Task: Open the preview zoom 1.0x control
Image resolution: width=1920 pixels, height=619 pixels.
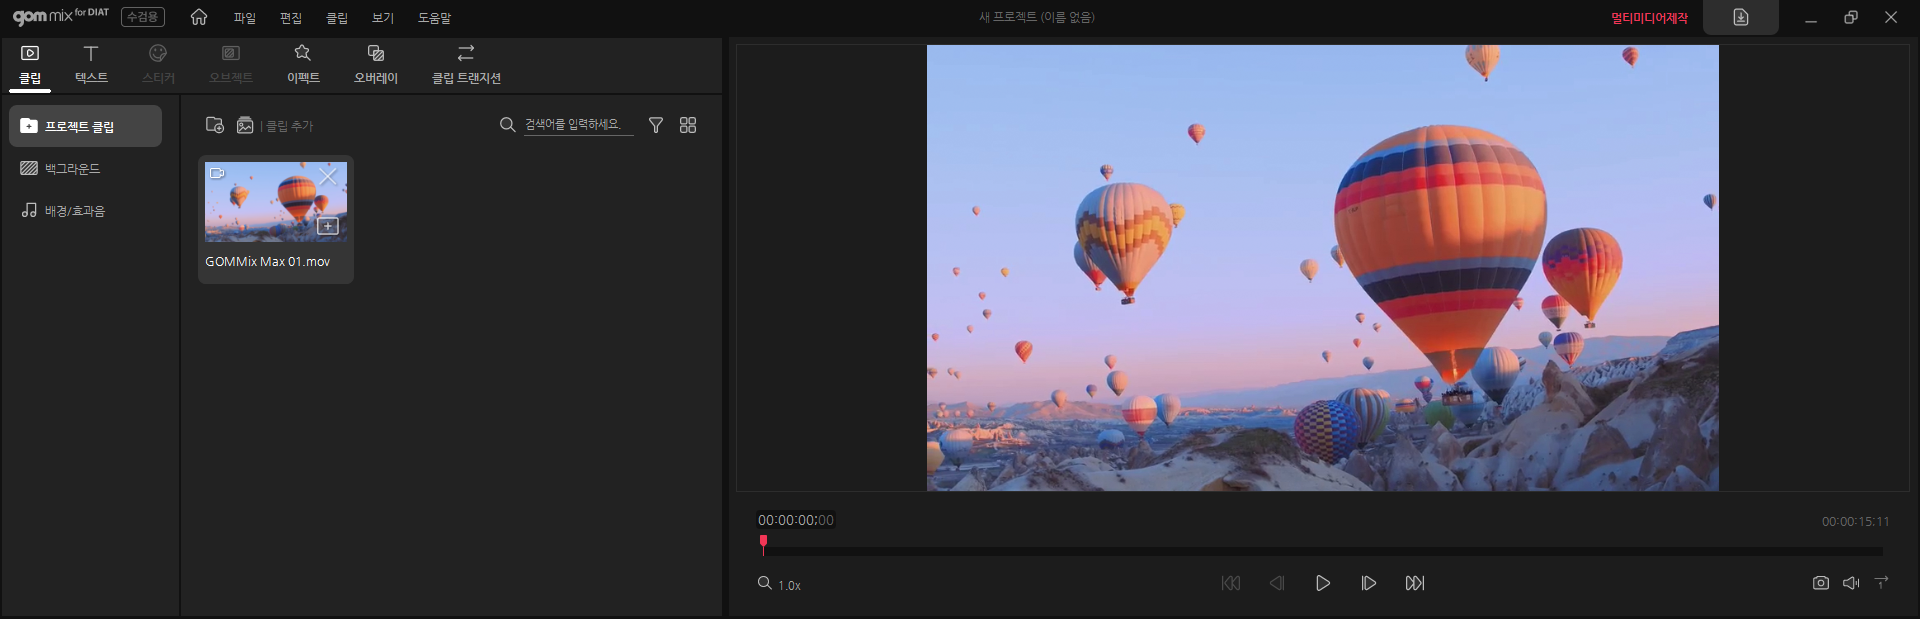Action: (x=779, y=584)
